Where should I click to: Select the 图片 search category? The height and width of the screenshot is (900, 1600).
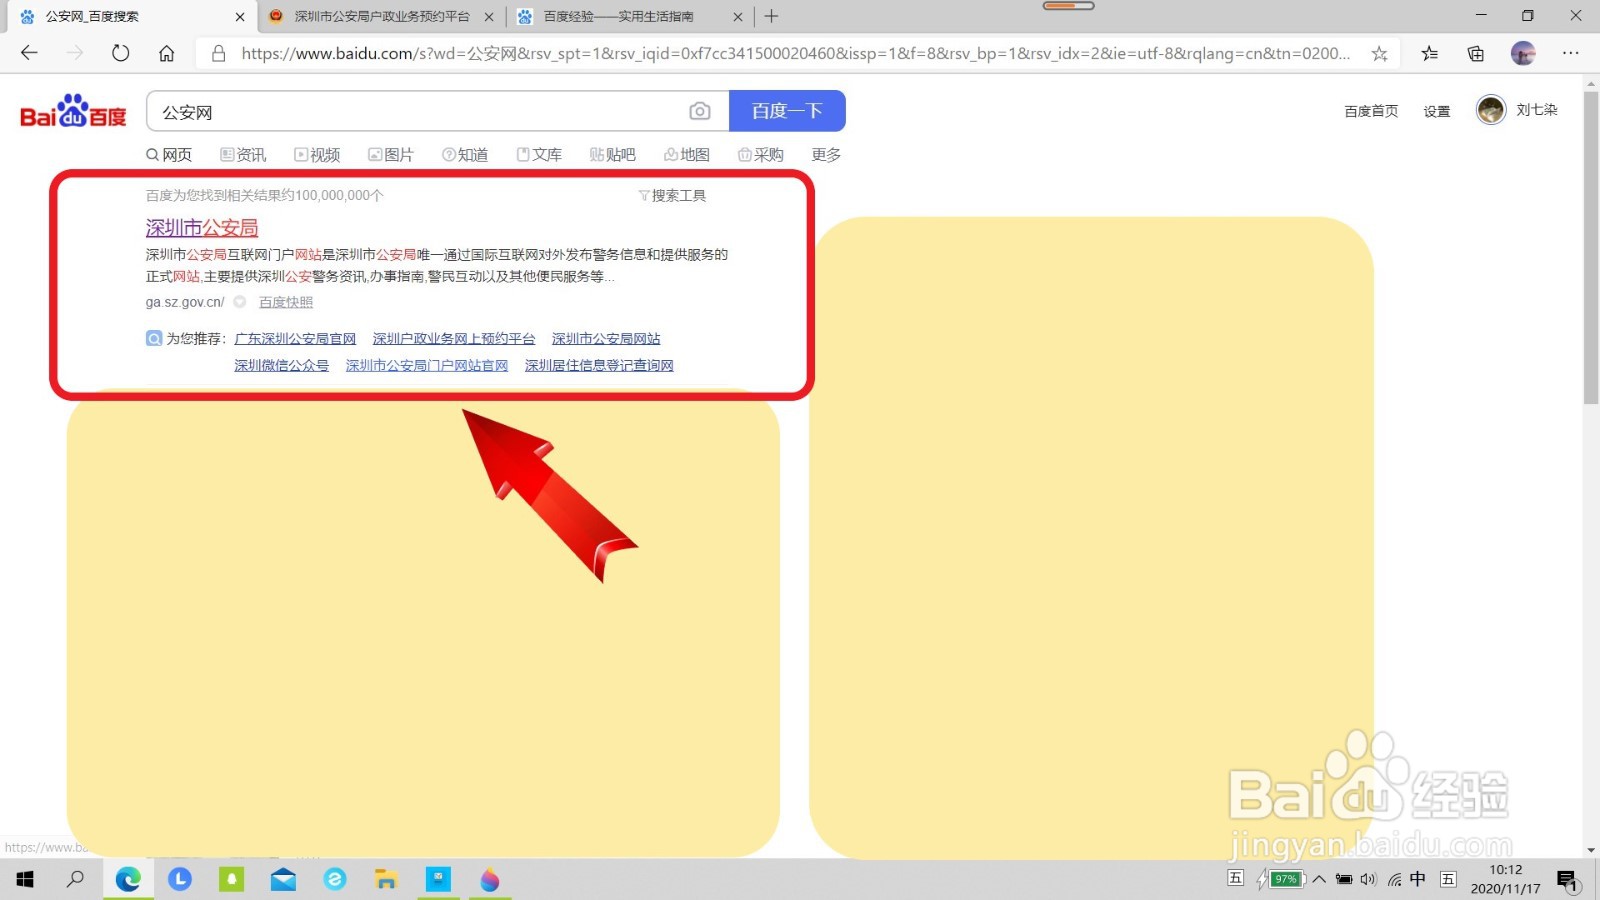click(x=391, y=154)
